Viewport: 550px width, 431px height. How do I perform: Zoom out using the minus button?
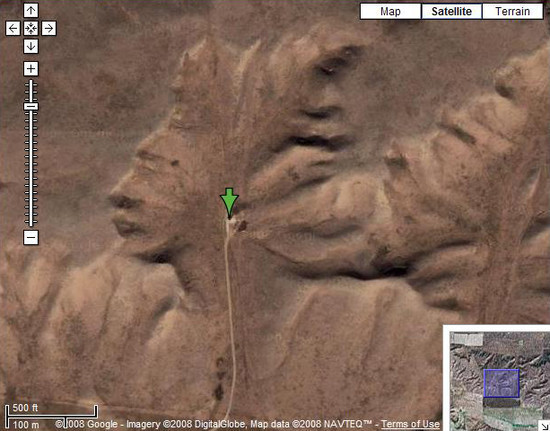[x=31, y=237]
